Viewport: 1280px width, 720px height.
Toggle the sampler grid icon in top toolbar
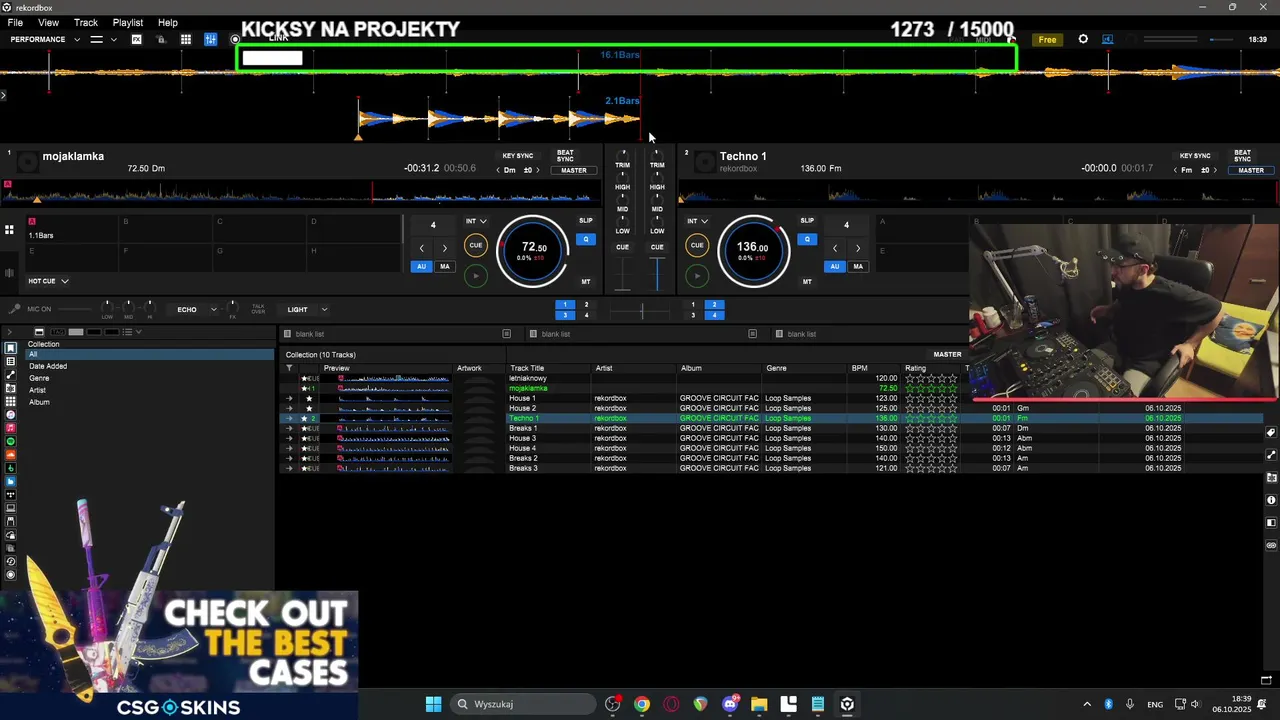pyautogui.click(x=186, y=39)
